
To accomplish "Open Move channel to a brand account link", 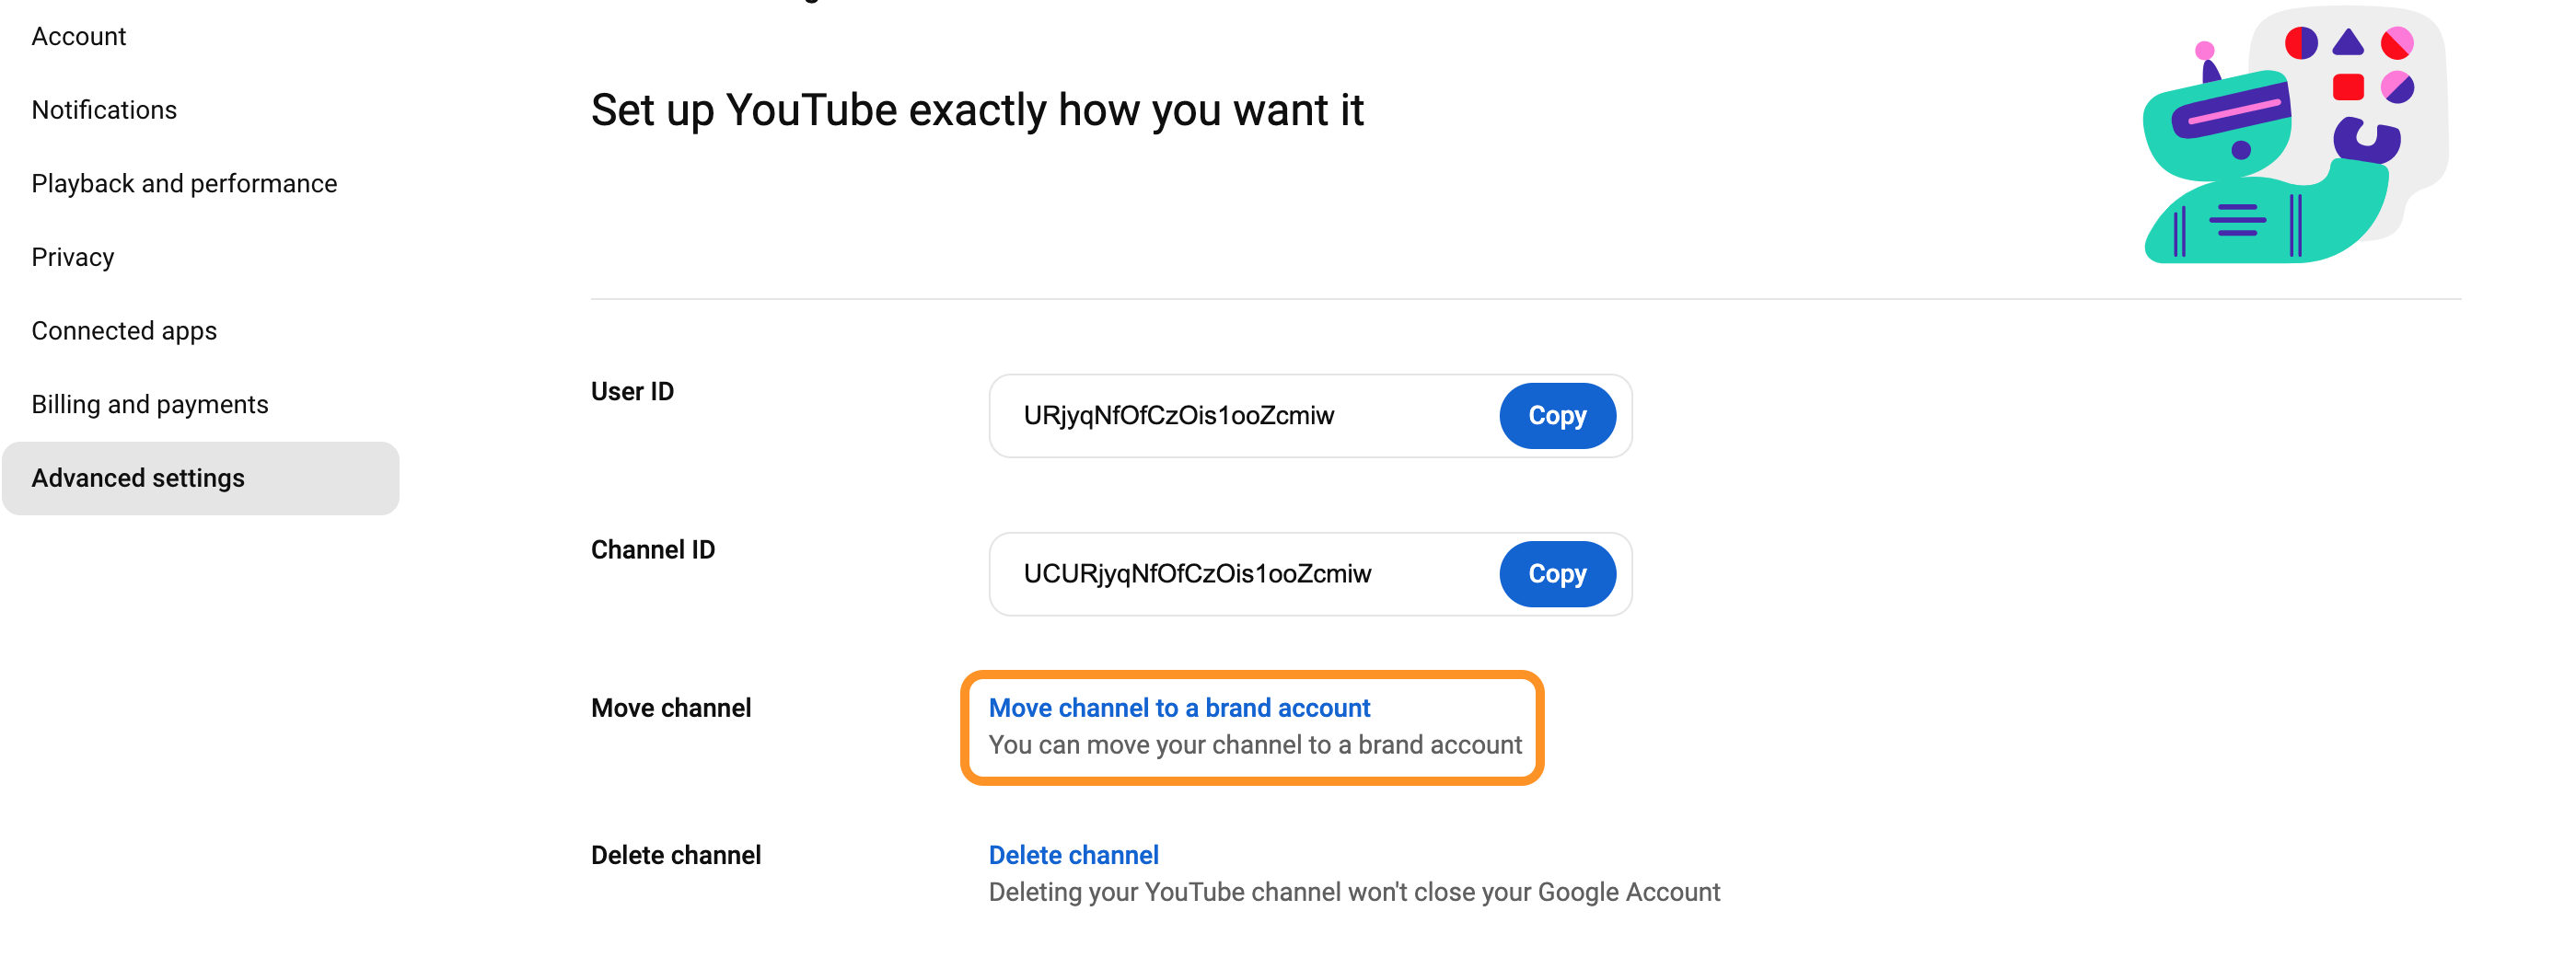I will pyautogui.click(x=1179, y=708).
